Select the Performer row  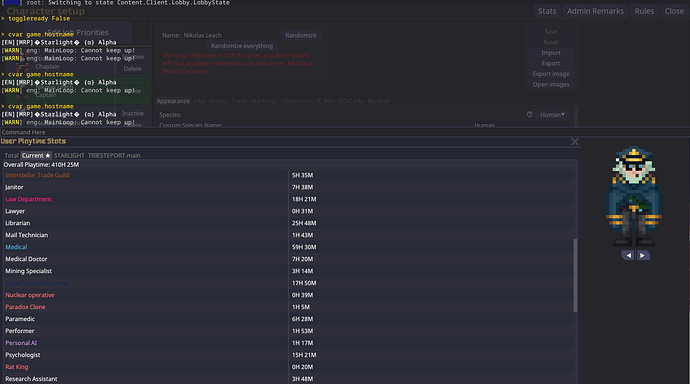tap(288, 331)
